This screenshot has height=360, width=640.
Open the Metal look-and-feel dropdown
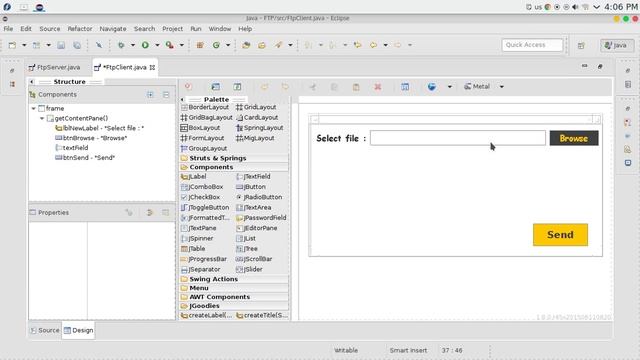pos(502,87)
